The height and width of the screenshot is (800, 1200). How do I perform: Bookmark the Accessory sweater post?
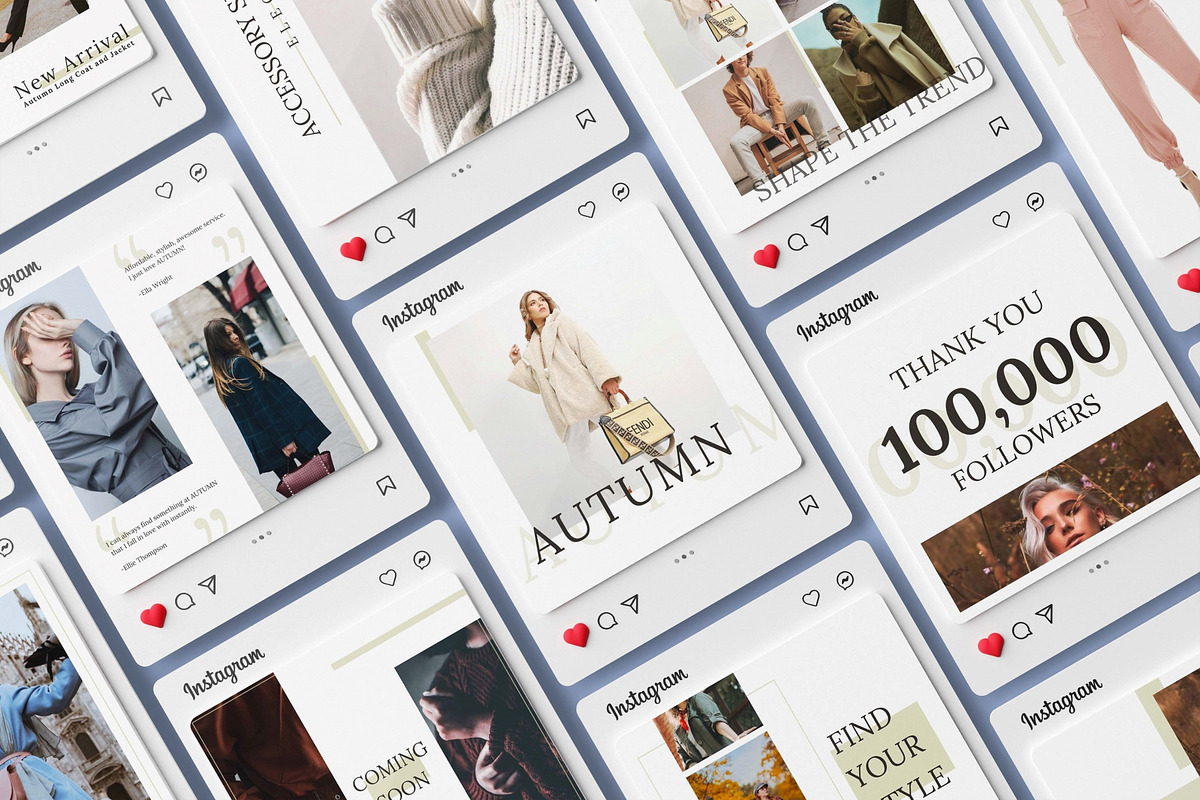click(x=586, y=118)
